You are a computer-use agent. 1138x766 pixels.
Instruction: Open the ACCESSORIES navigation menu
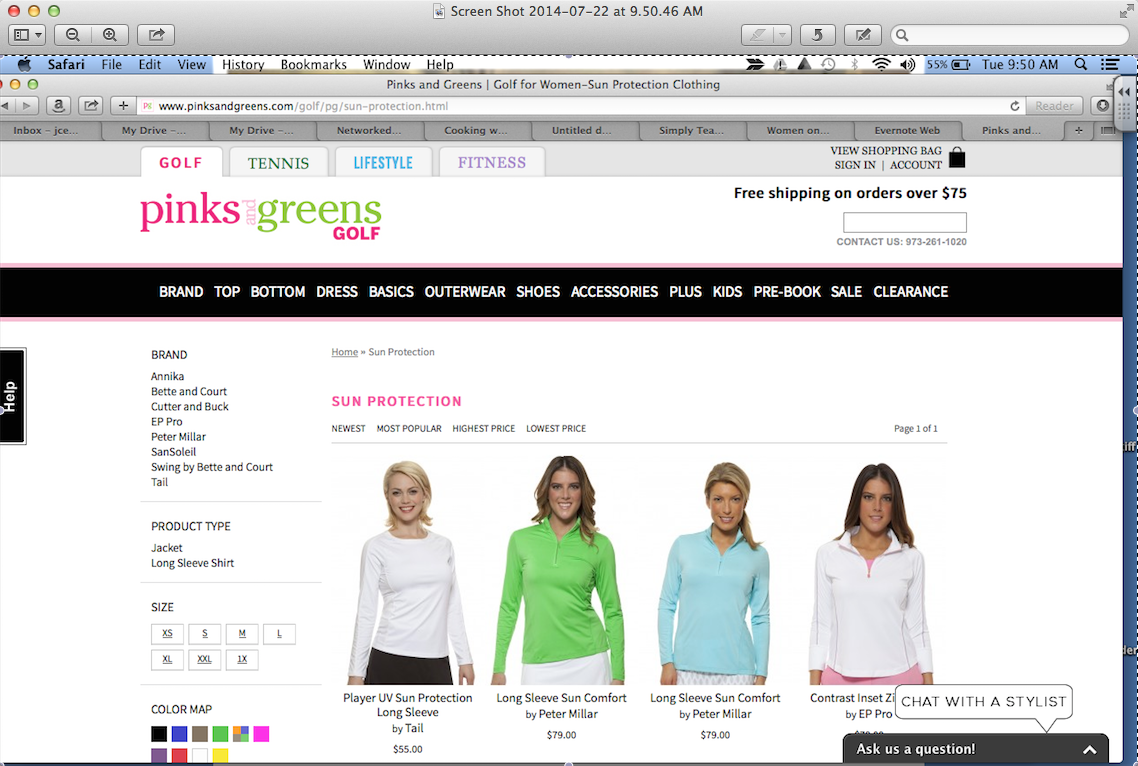[x=614, y=292]
